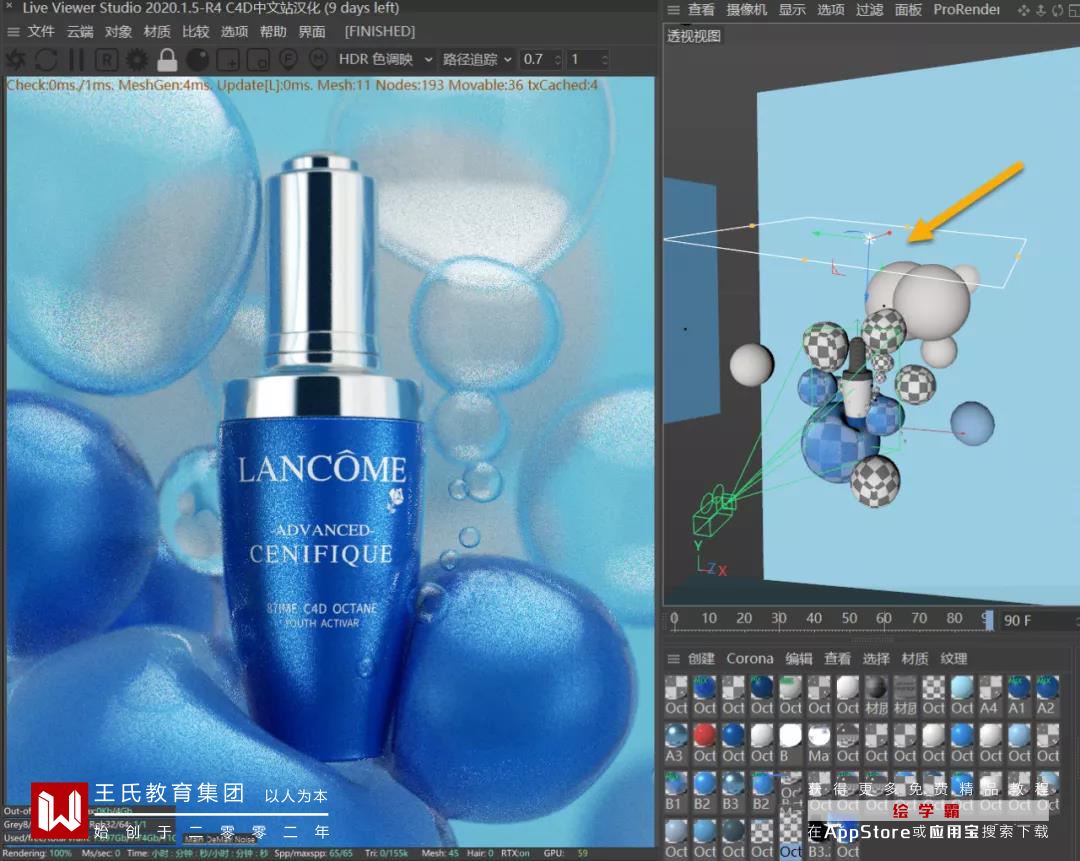Click the viewport rotate camera icon

pos(1057,10)
